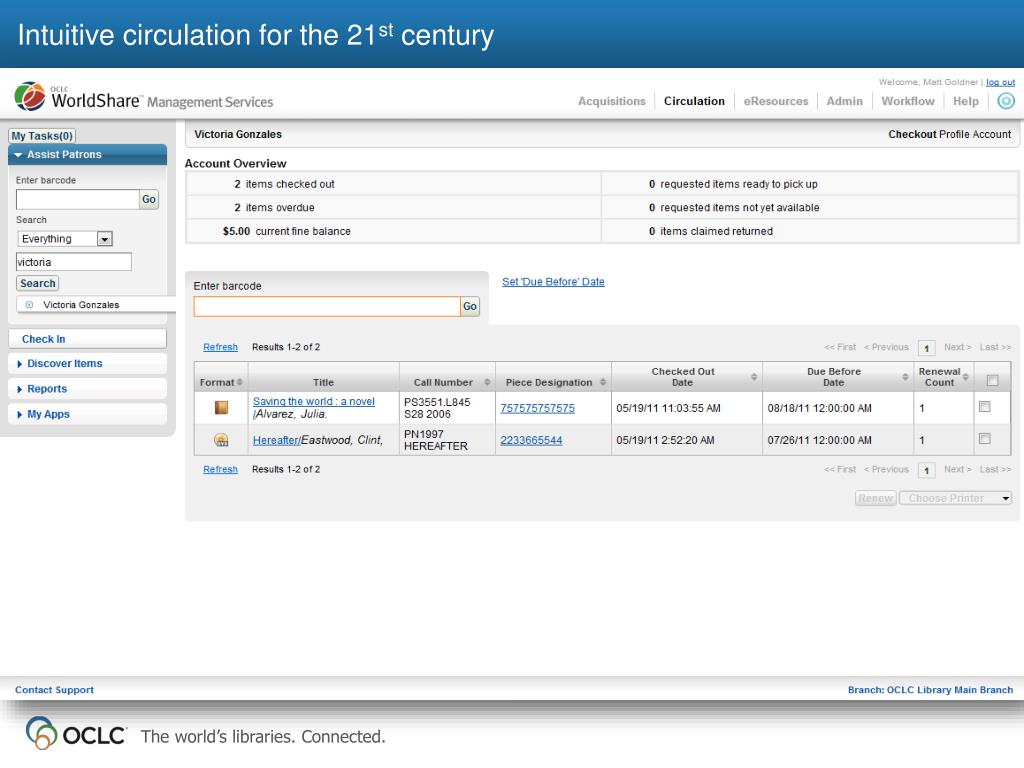Click Branch: OCLC Library Main Branch
Viewport: 1024px width, 768px height.
(930, 690)
